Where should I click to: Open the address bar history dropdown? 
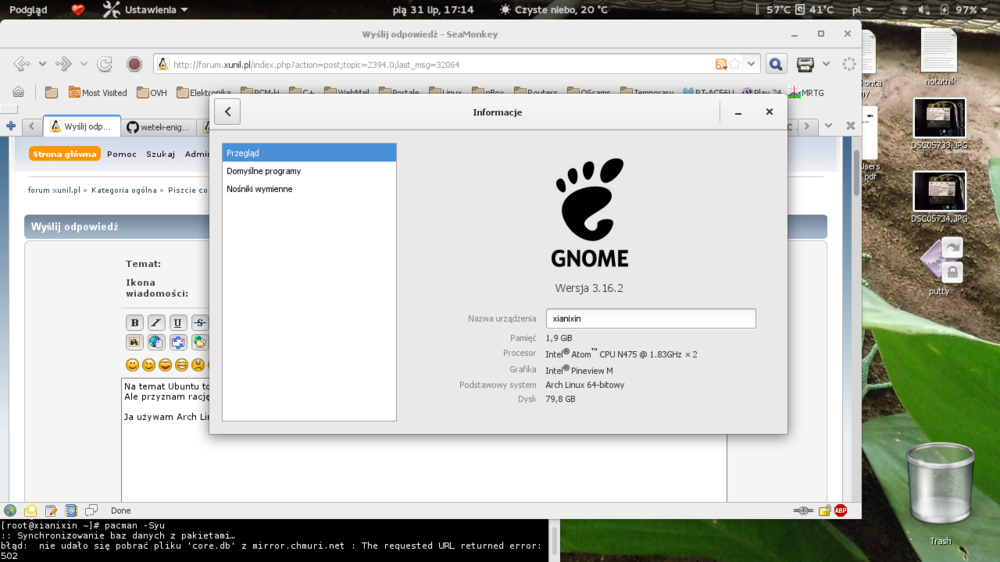752,64
